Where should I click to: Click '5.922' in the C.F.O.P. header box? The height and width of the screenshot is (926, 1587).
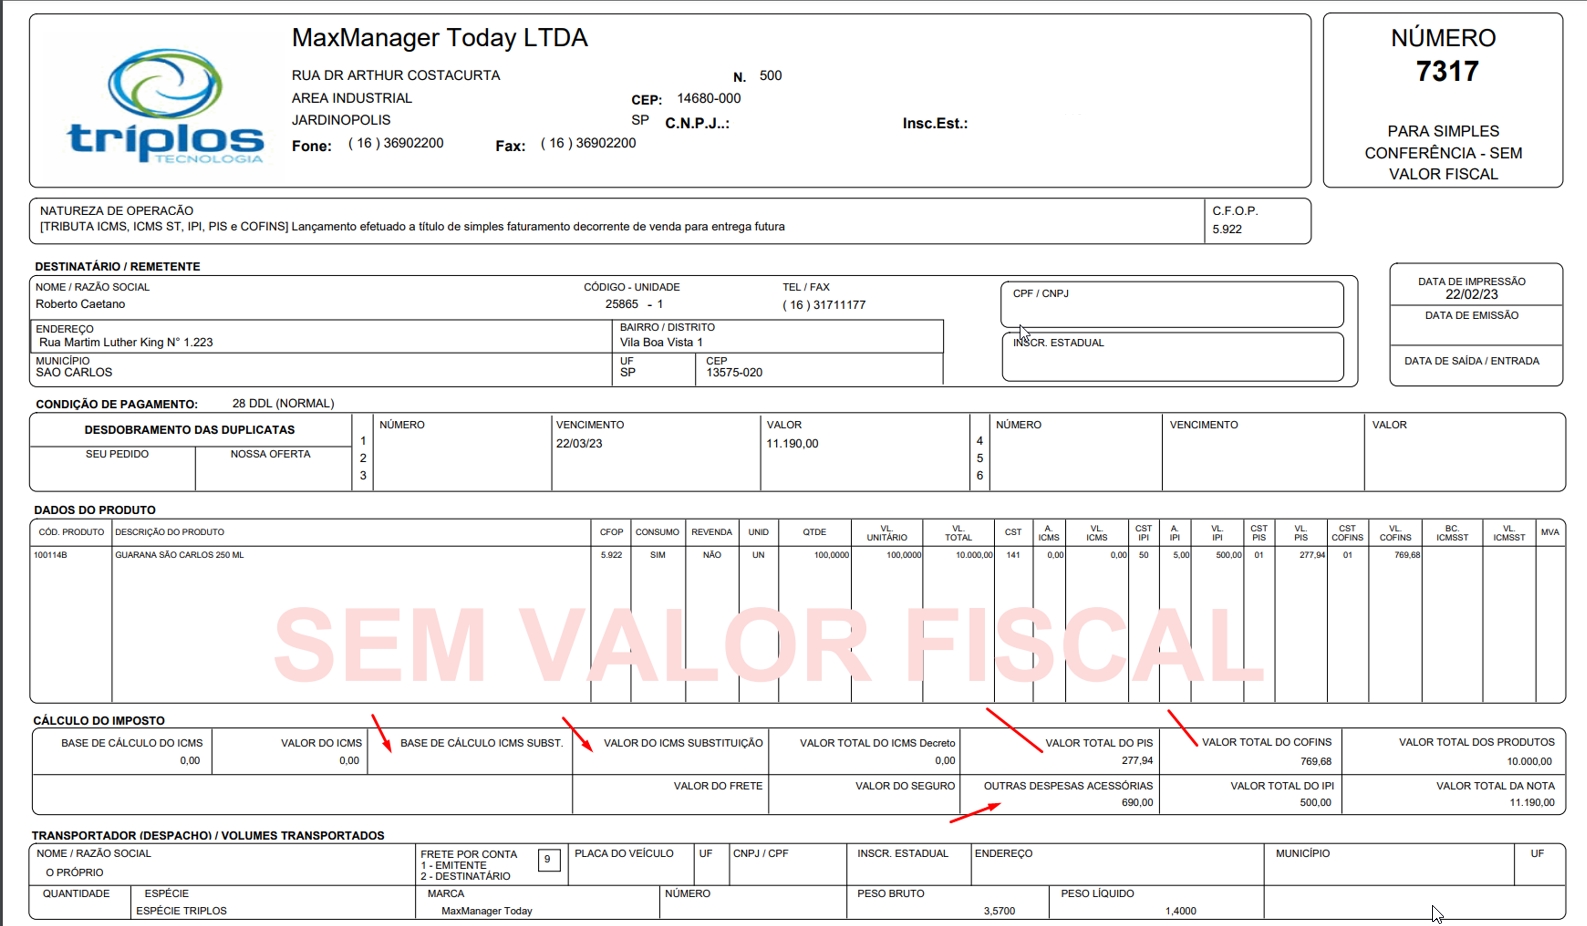(x=1227, y=229)
